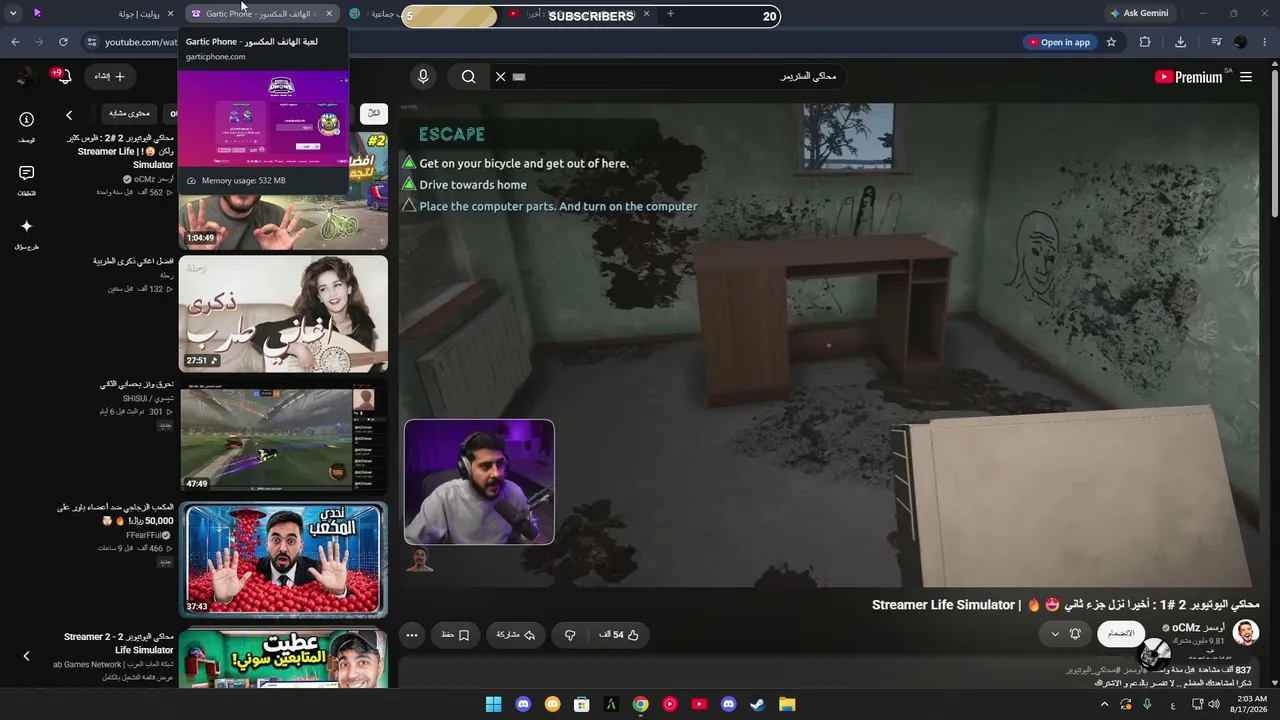Viewport: 1280px width, 720px height.
Task: Close the Gartic Phone tab
Action: pos(329,14)
